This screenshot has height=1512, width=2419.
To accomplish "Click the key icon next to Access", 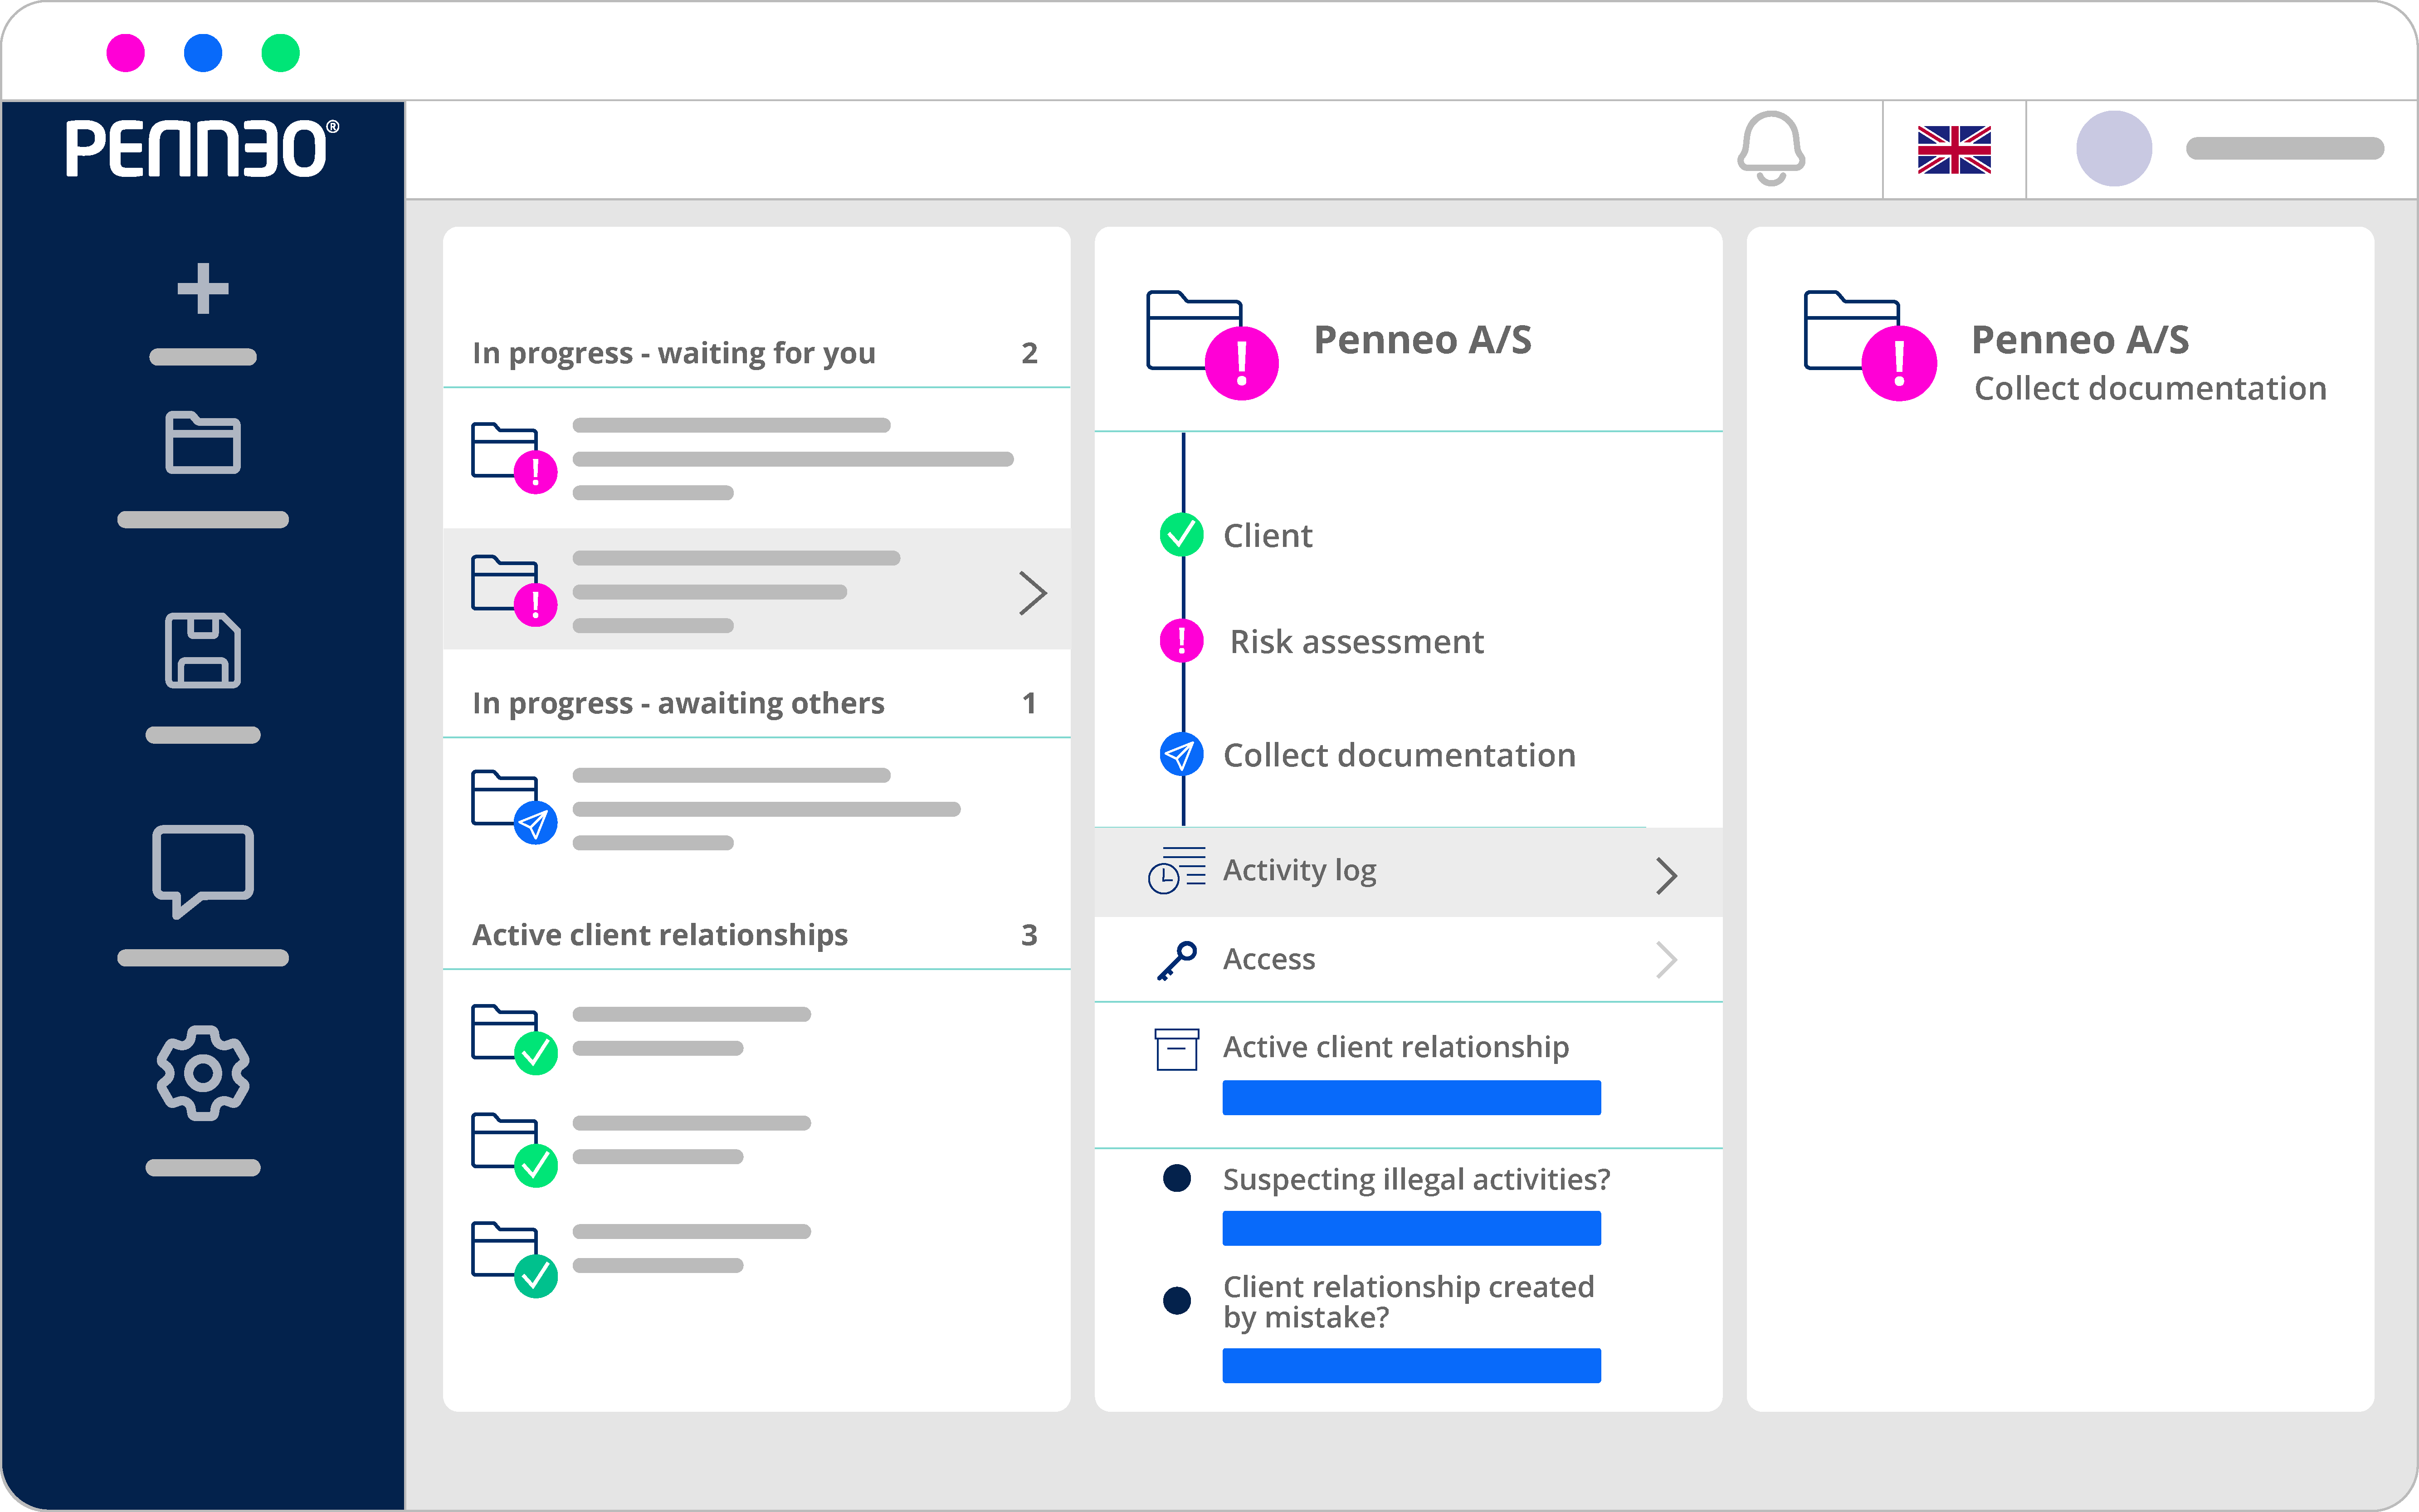I will tap(1177, 960).
